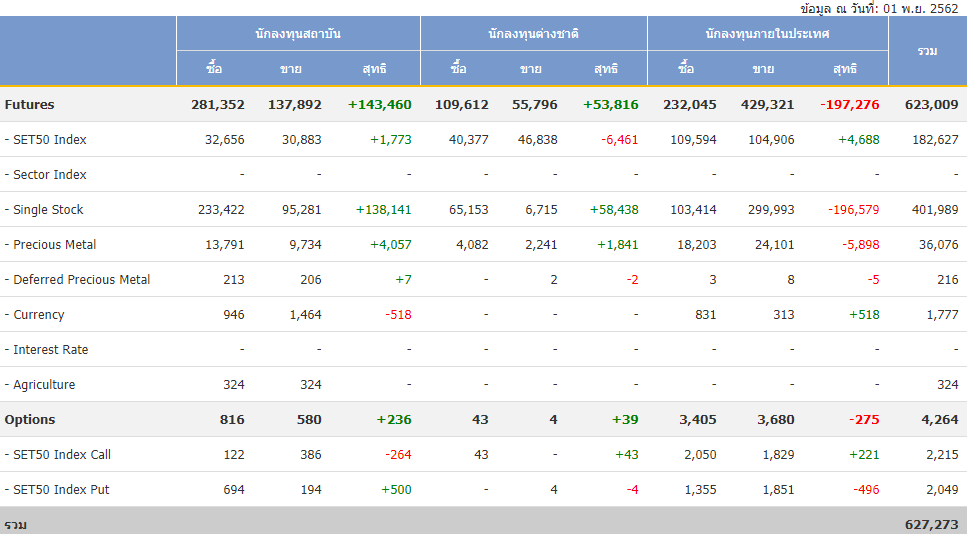Click the SET50 Index Call row label

(x=57, y=455)
